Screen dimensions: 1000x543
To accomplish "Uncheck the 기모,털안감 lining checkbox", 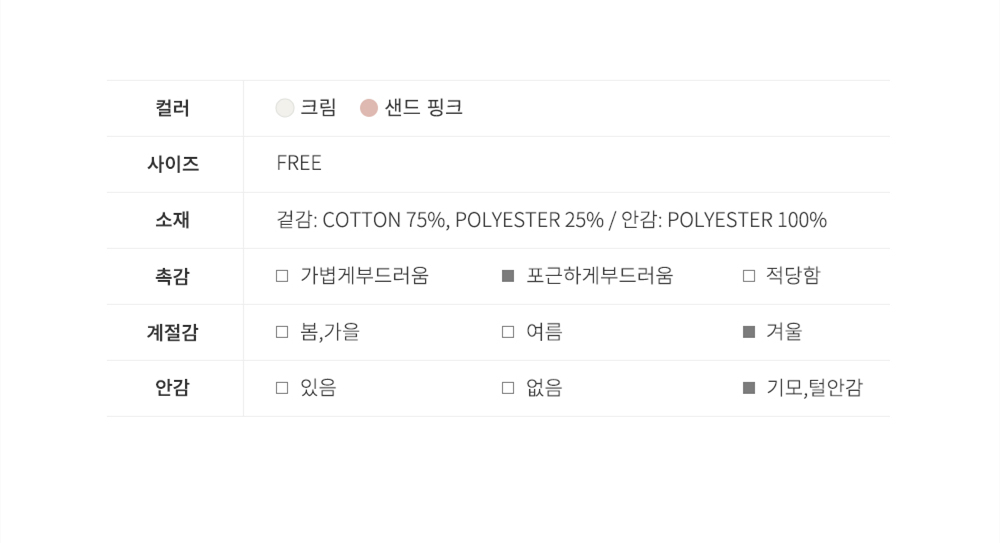I will 749,388.
